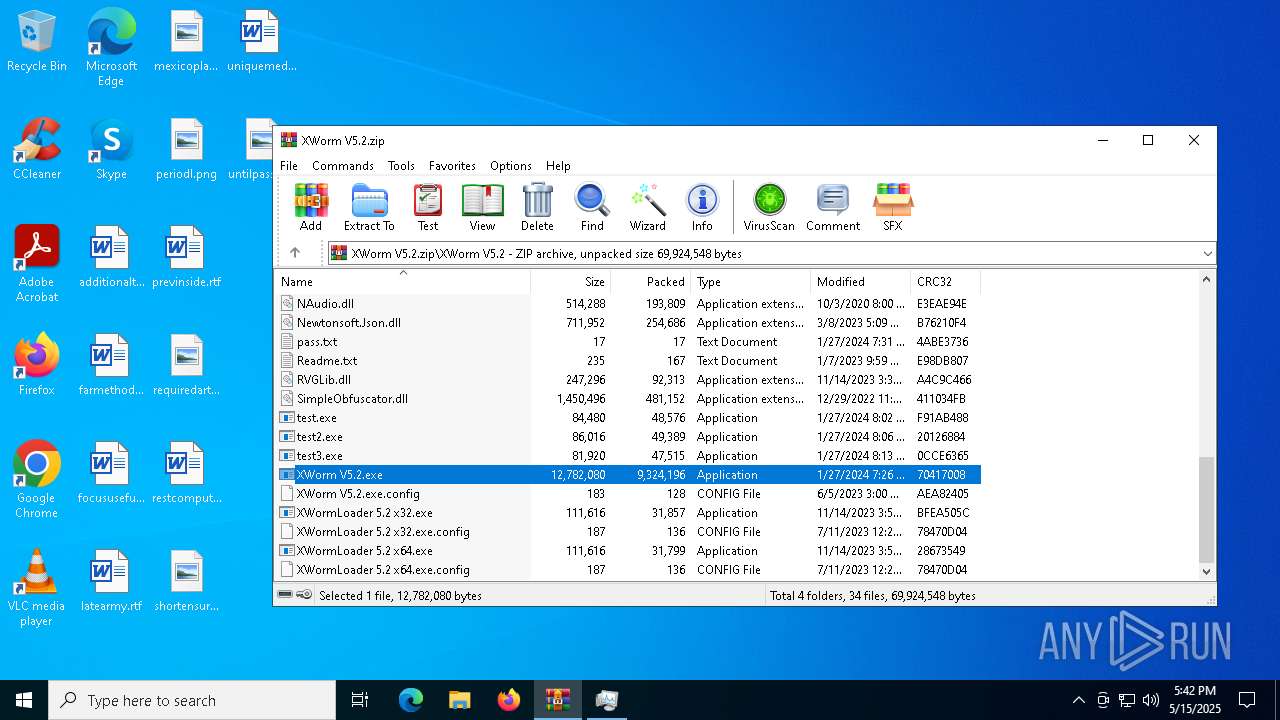Viewport: 1280px width, 720px height.
Task: Open Google Chrome desktop shortcut
Action: pyautogui.click(x=37, y=480)
